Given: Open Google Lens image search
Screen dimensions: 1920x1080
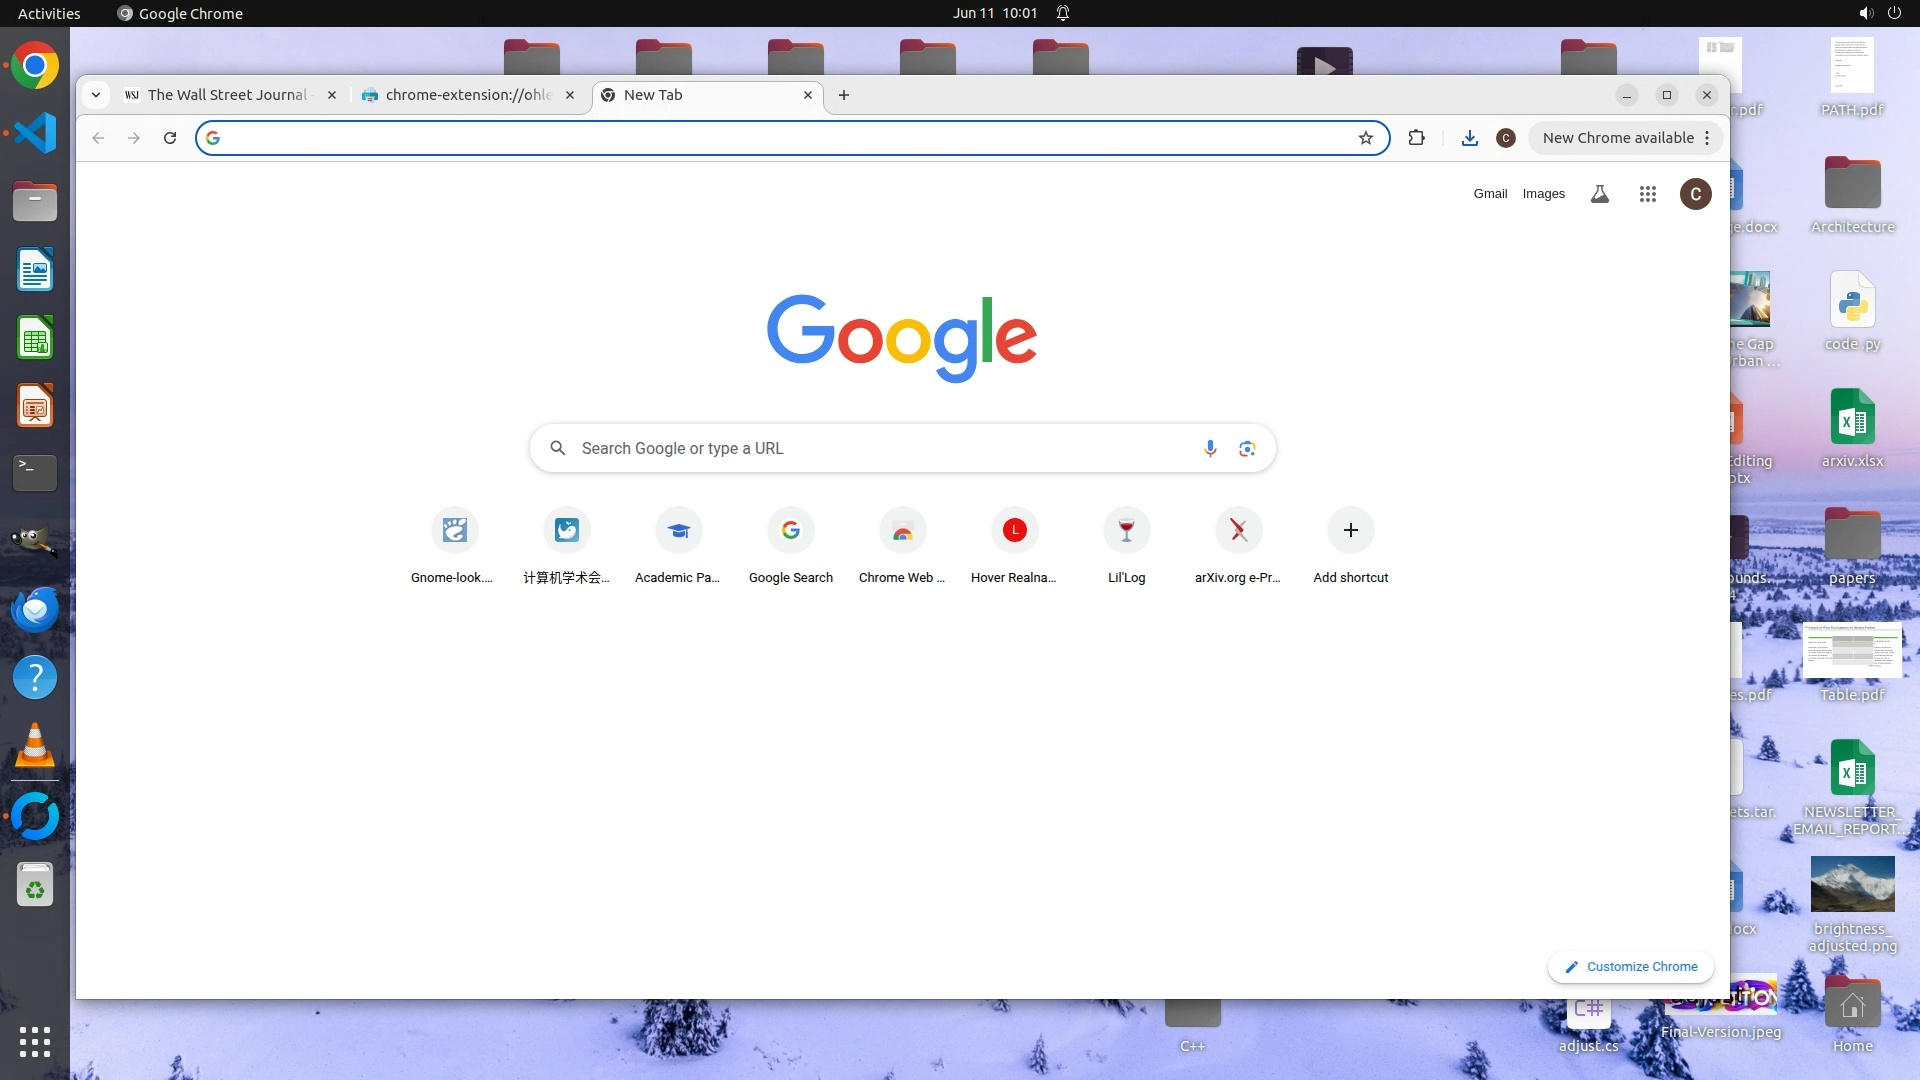Looking at the screenshot, I should pos(1247,449).
